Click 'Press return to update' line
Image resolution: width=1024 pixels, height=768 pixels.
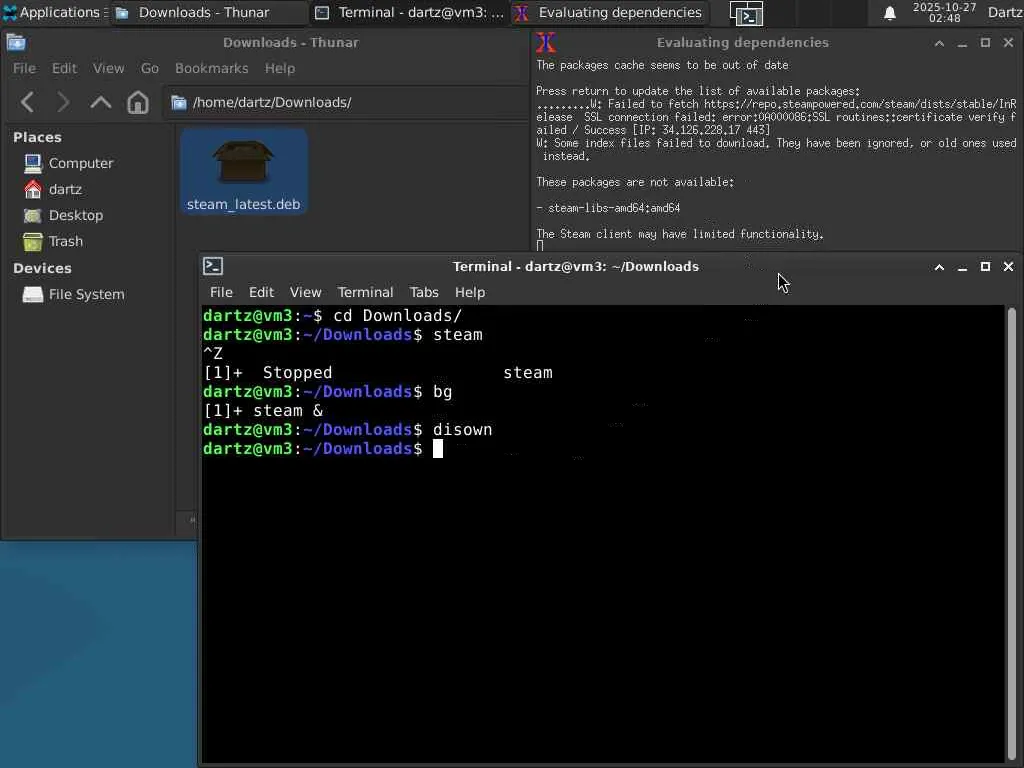pos(698,91)
